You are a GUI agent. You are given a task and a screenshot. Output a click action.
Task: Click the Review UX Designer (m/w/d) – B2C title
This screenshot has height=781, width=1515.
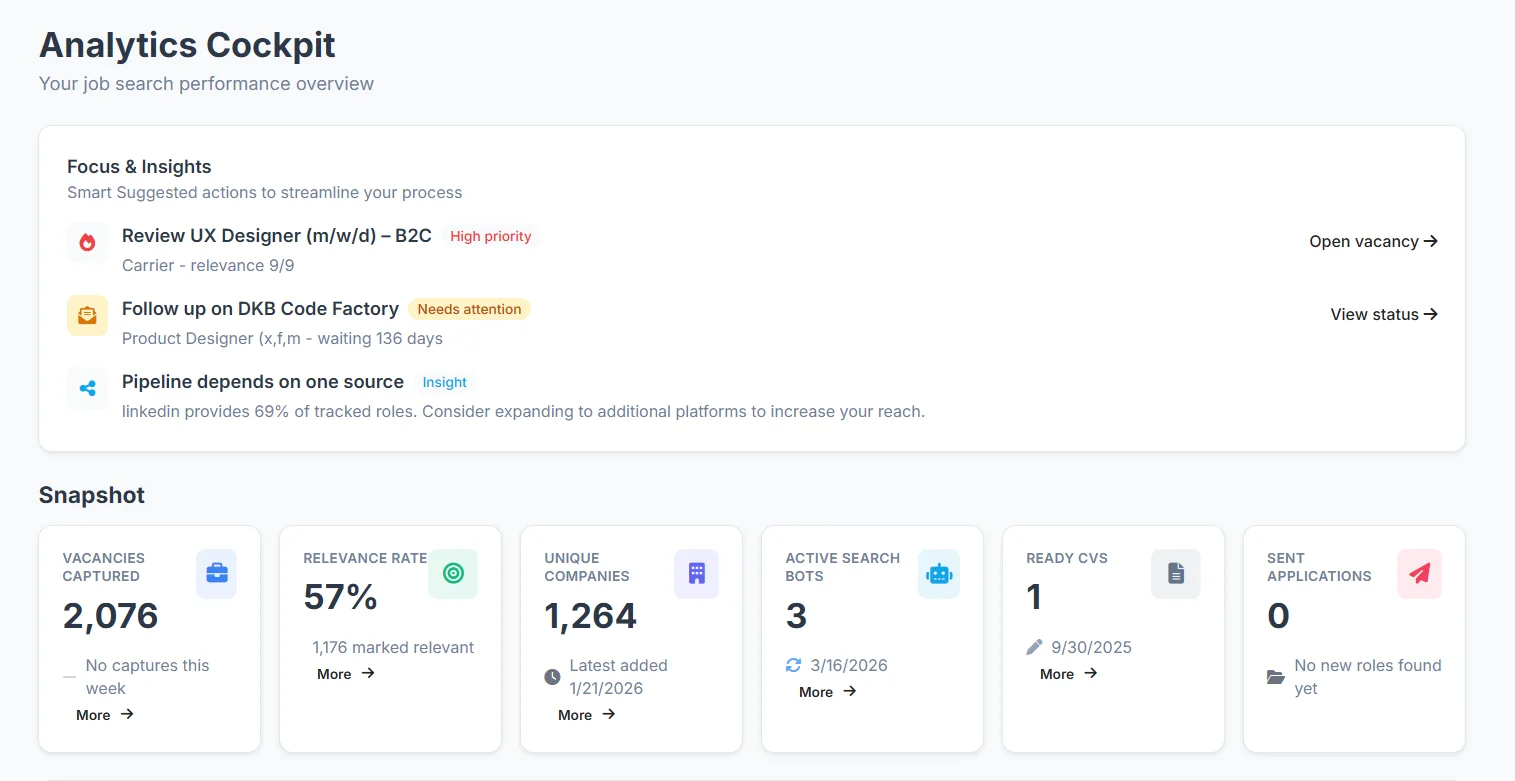pos(277,236)
